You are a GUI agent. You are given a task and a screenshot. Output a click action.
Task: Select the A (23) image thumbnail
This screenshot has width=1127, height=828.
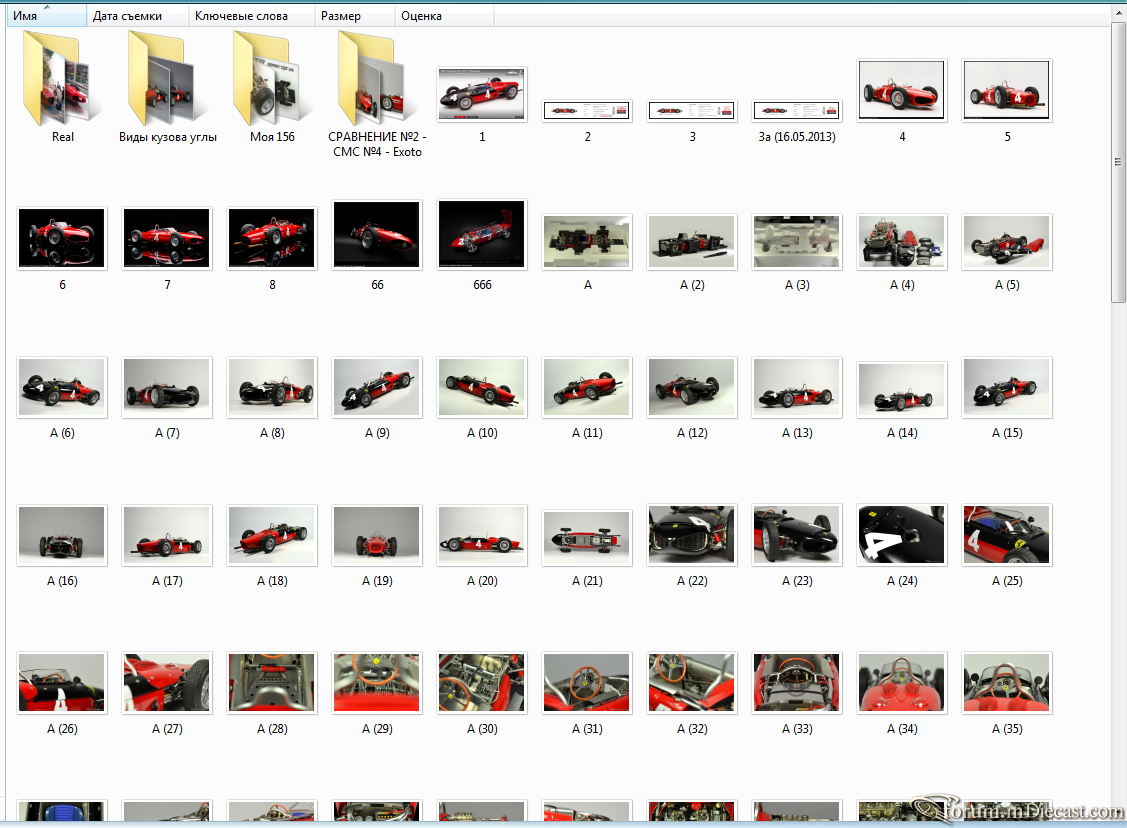click(x=796, y=535)
